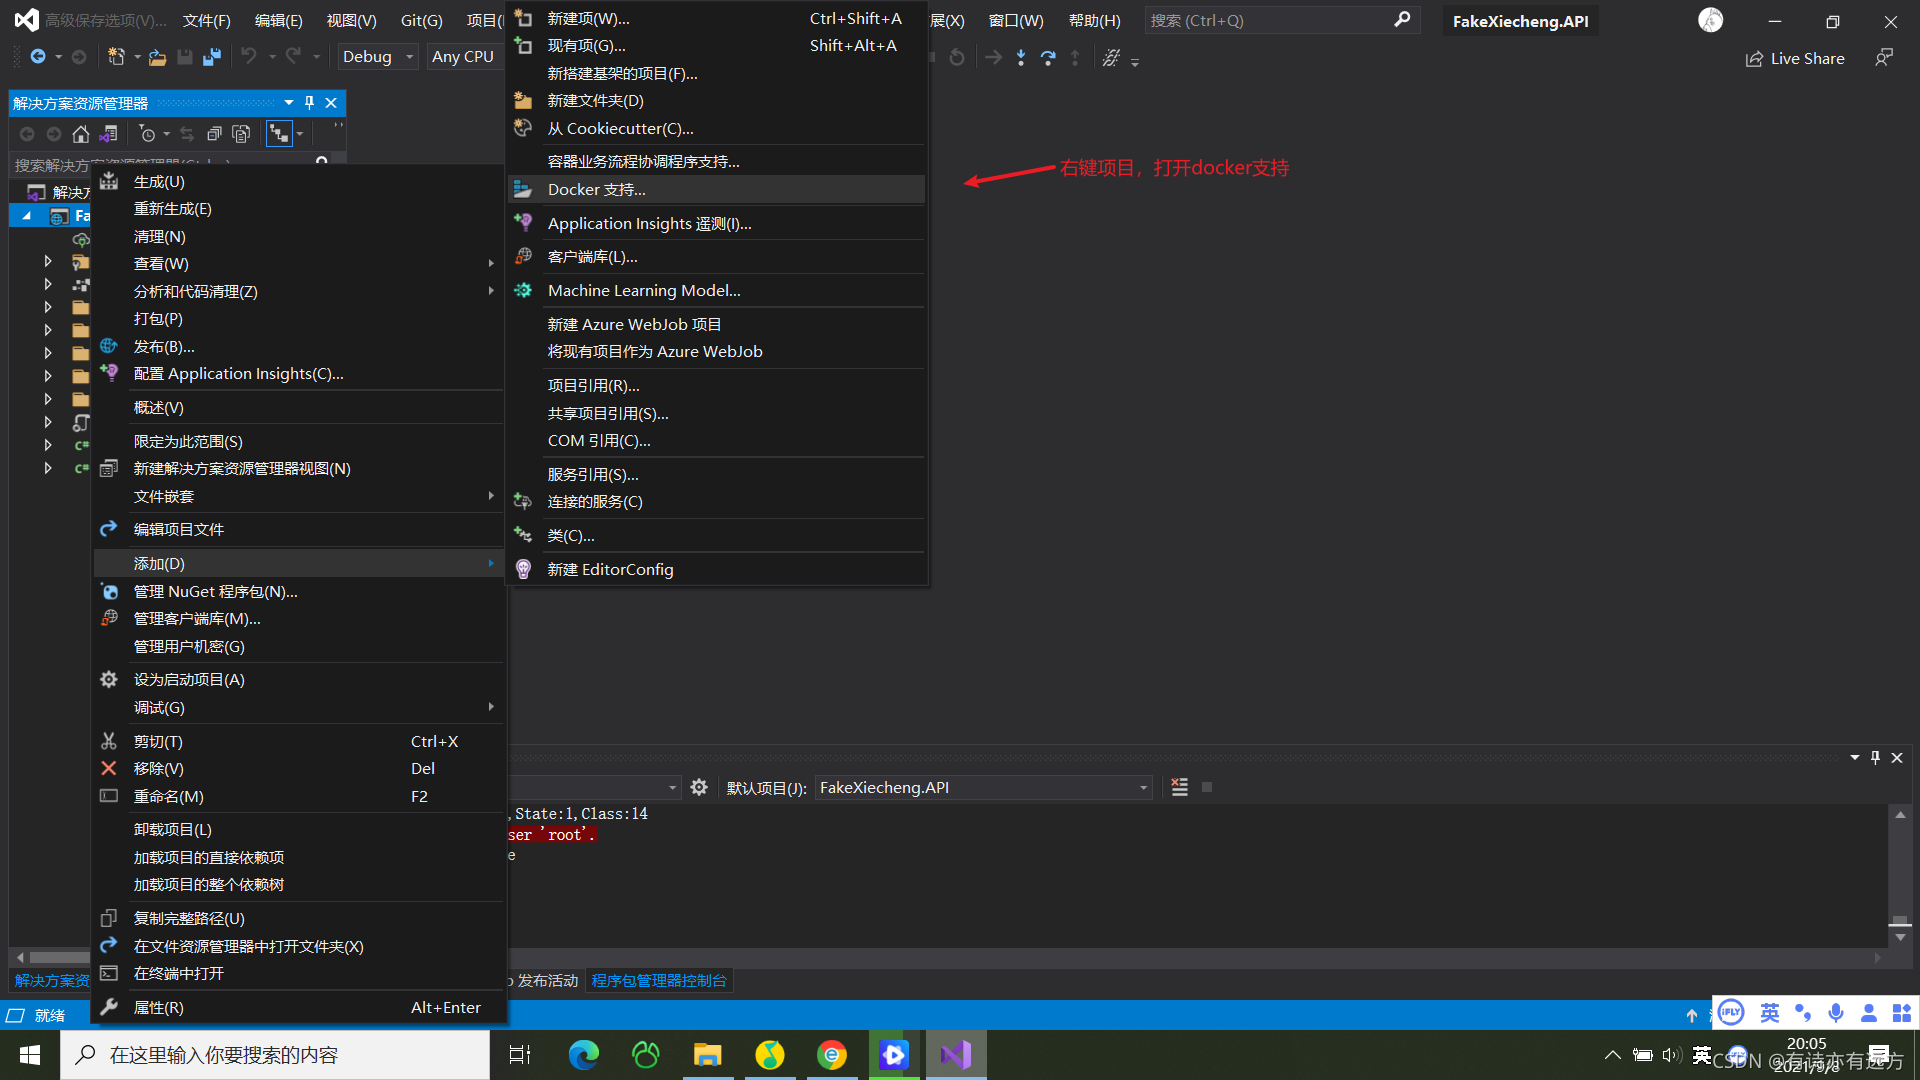Open 管理 NuGet 程序包(N) dialog
This screenshot has width=1920, height=1080.
point(215,591)
